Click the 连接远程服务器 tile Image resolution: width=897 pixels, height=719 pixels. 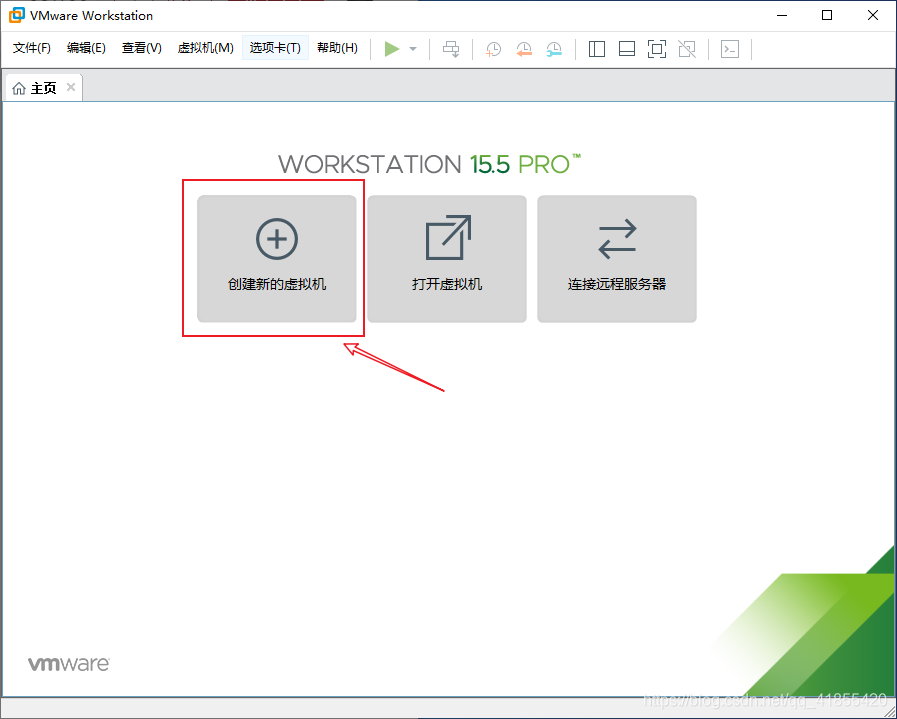click(617, 259)
